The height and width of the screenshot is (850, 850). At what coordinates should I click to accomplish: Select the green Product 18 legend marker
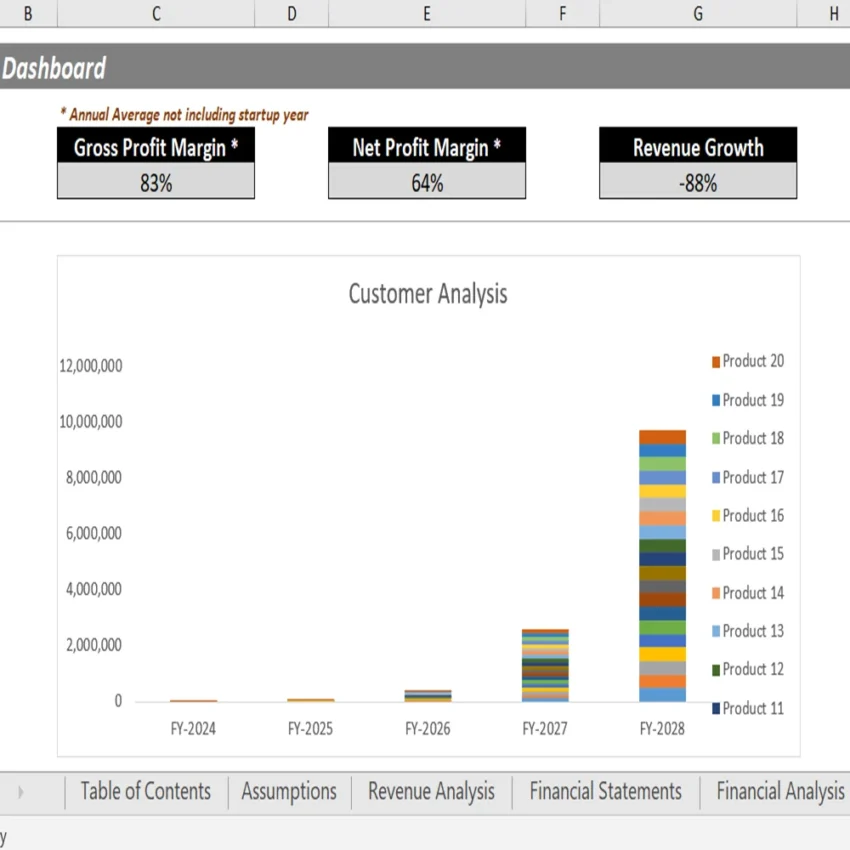click(x=712, y=438)
